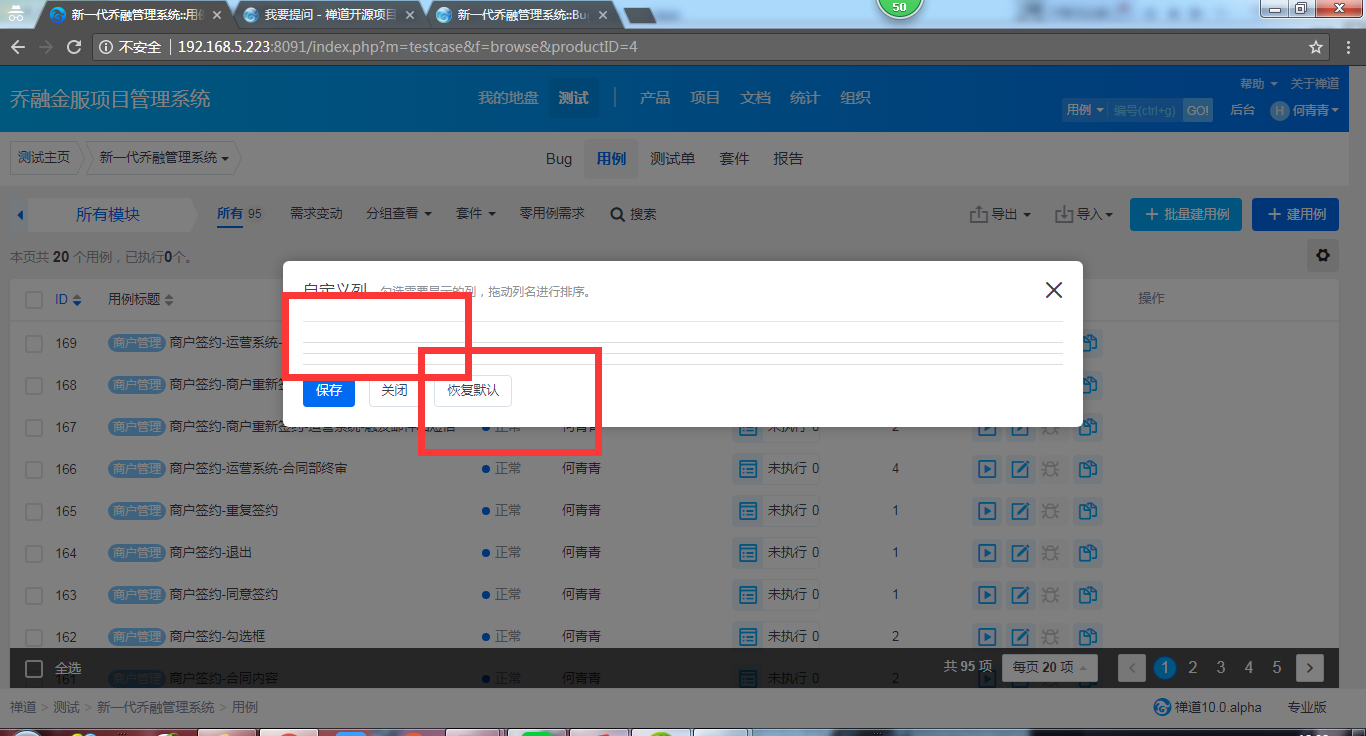Click 关闭 in the 自定义列 dialog
Viewport: 1366px width, 736px height.
[395, 391]
